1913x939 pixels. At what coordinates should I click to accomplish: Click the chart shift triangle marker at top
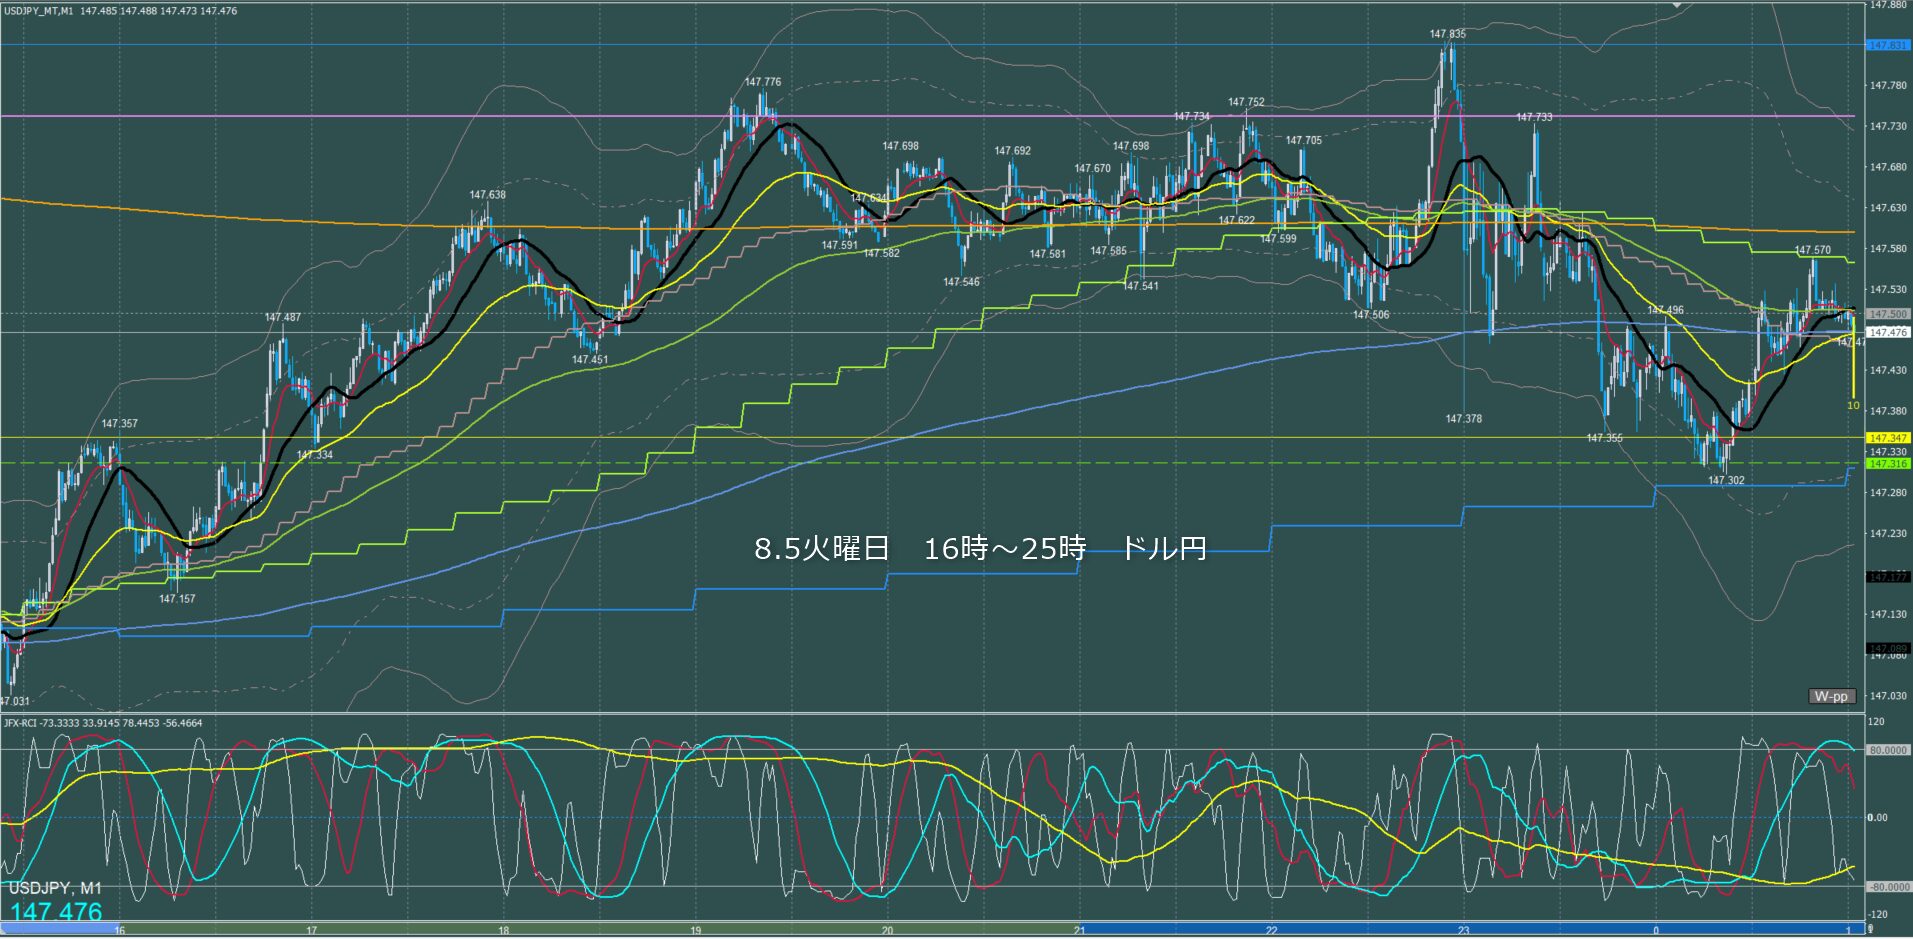[x=1678, y=6]
